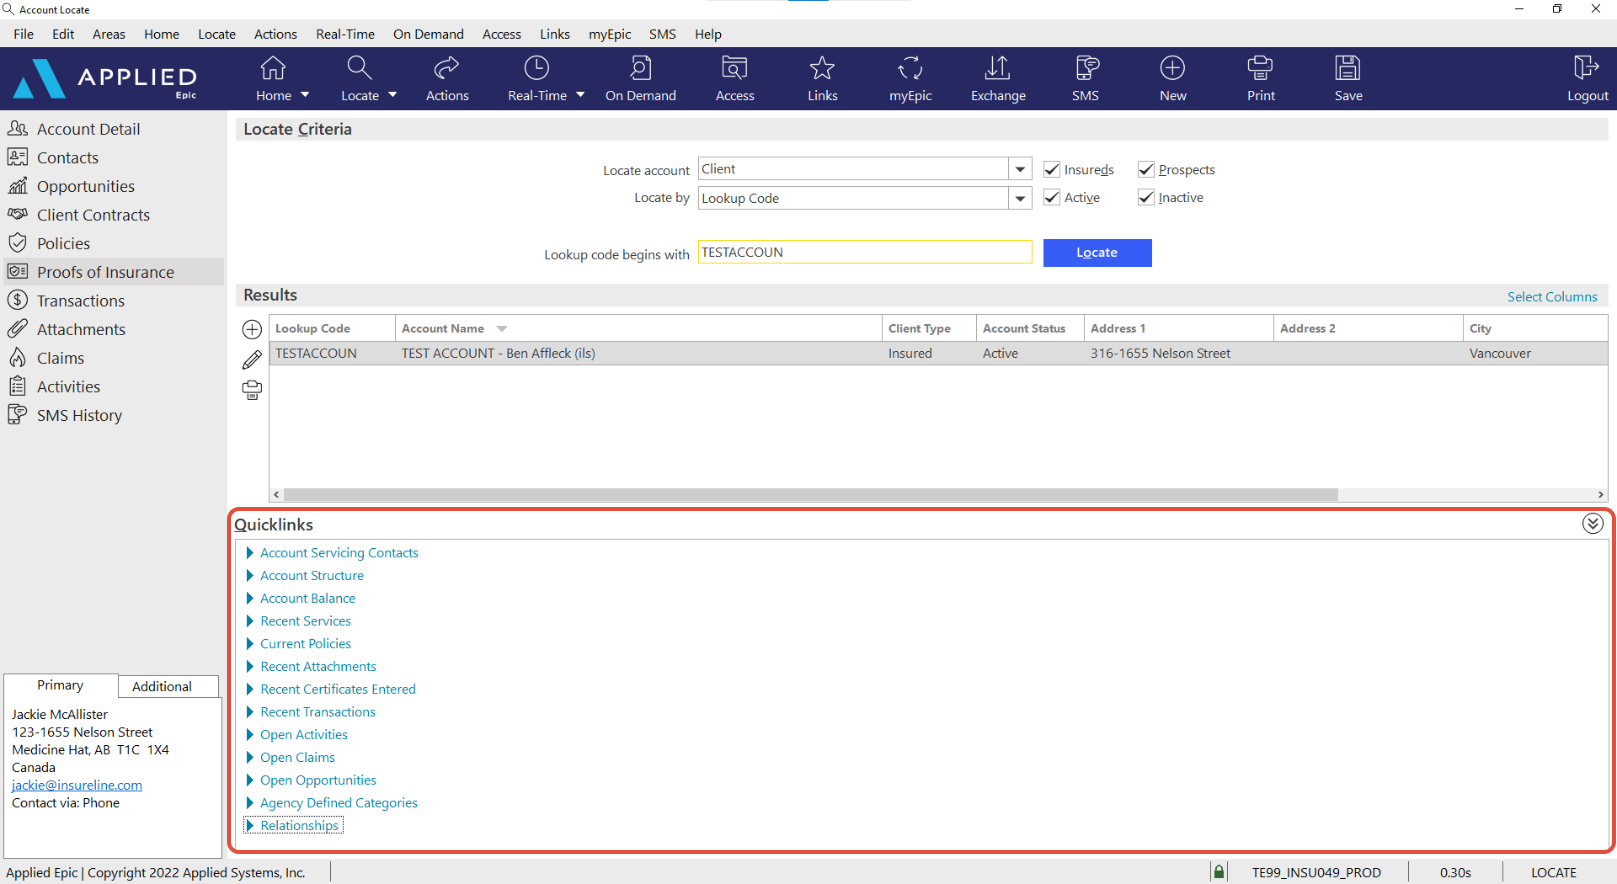
Task: Toggle the Active checkbox
Action: 1051,198
